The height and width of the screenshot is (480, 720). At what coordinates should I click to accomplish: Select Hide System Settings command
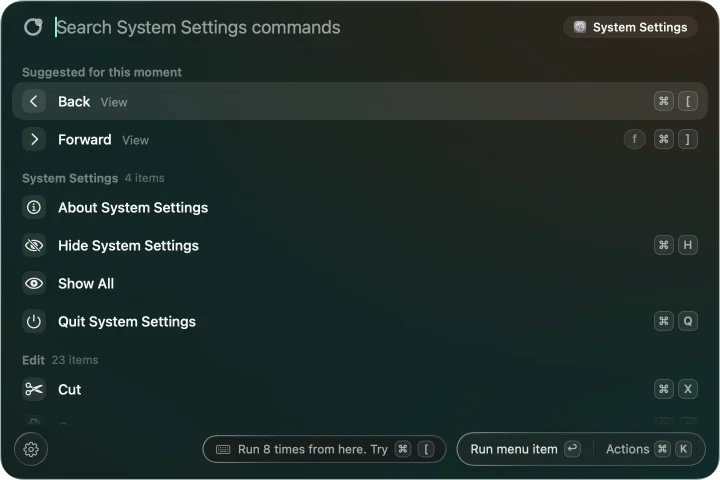[x=360, y=245]
